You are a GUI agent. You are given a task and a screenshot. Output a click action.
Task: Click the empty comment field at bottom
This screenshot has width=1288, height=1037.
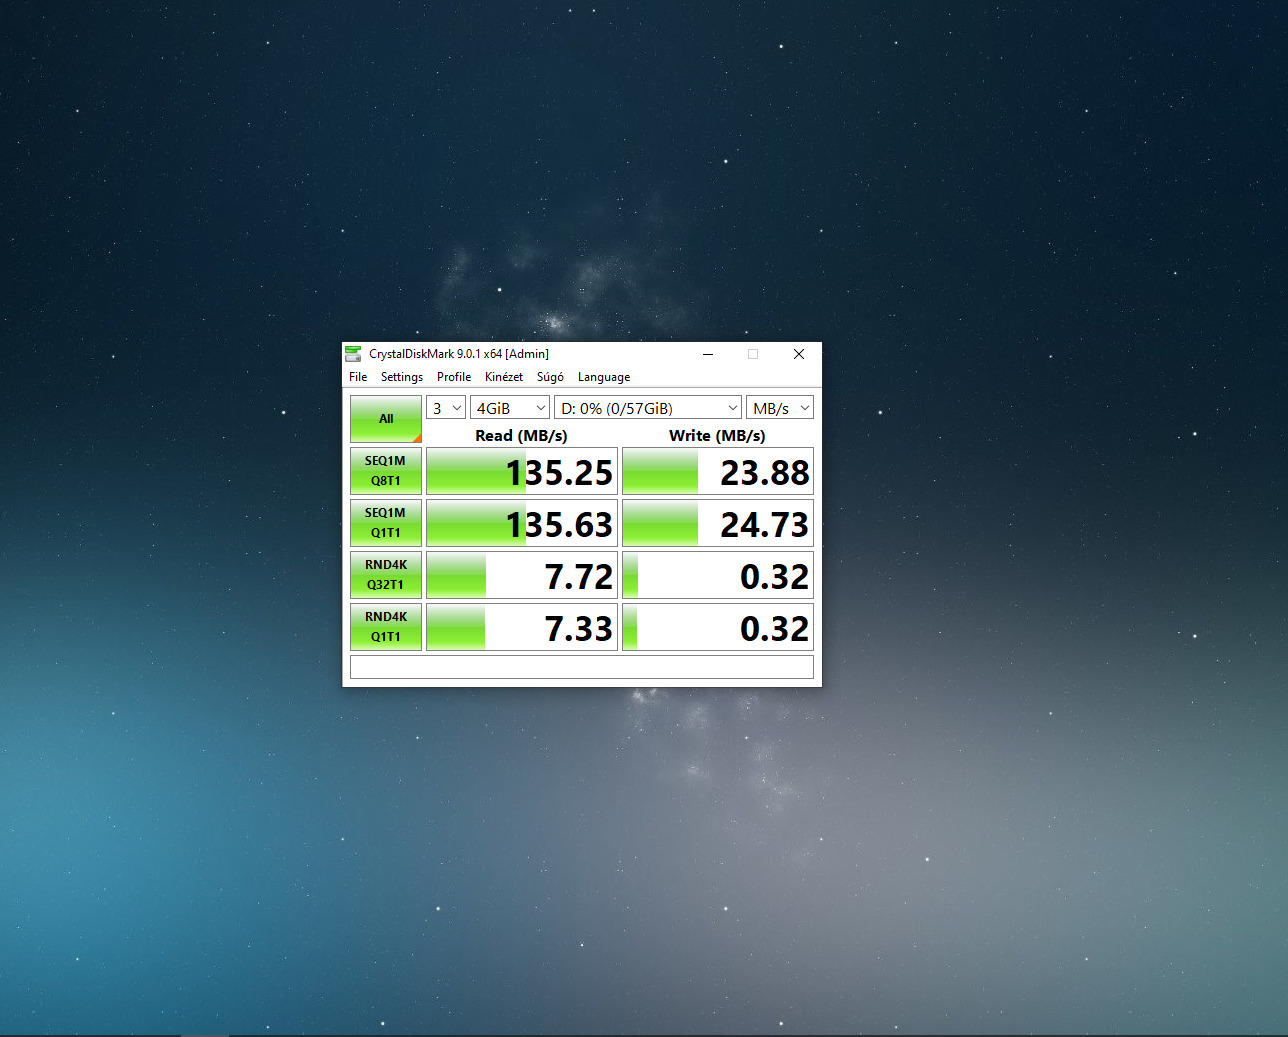point(582,667)
